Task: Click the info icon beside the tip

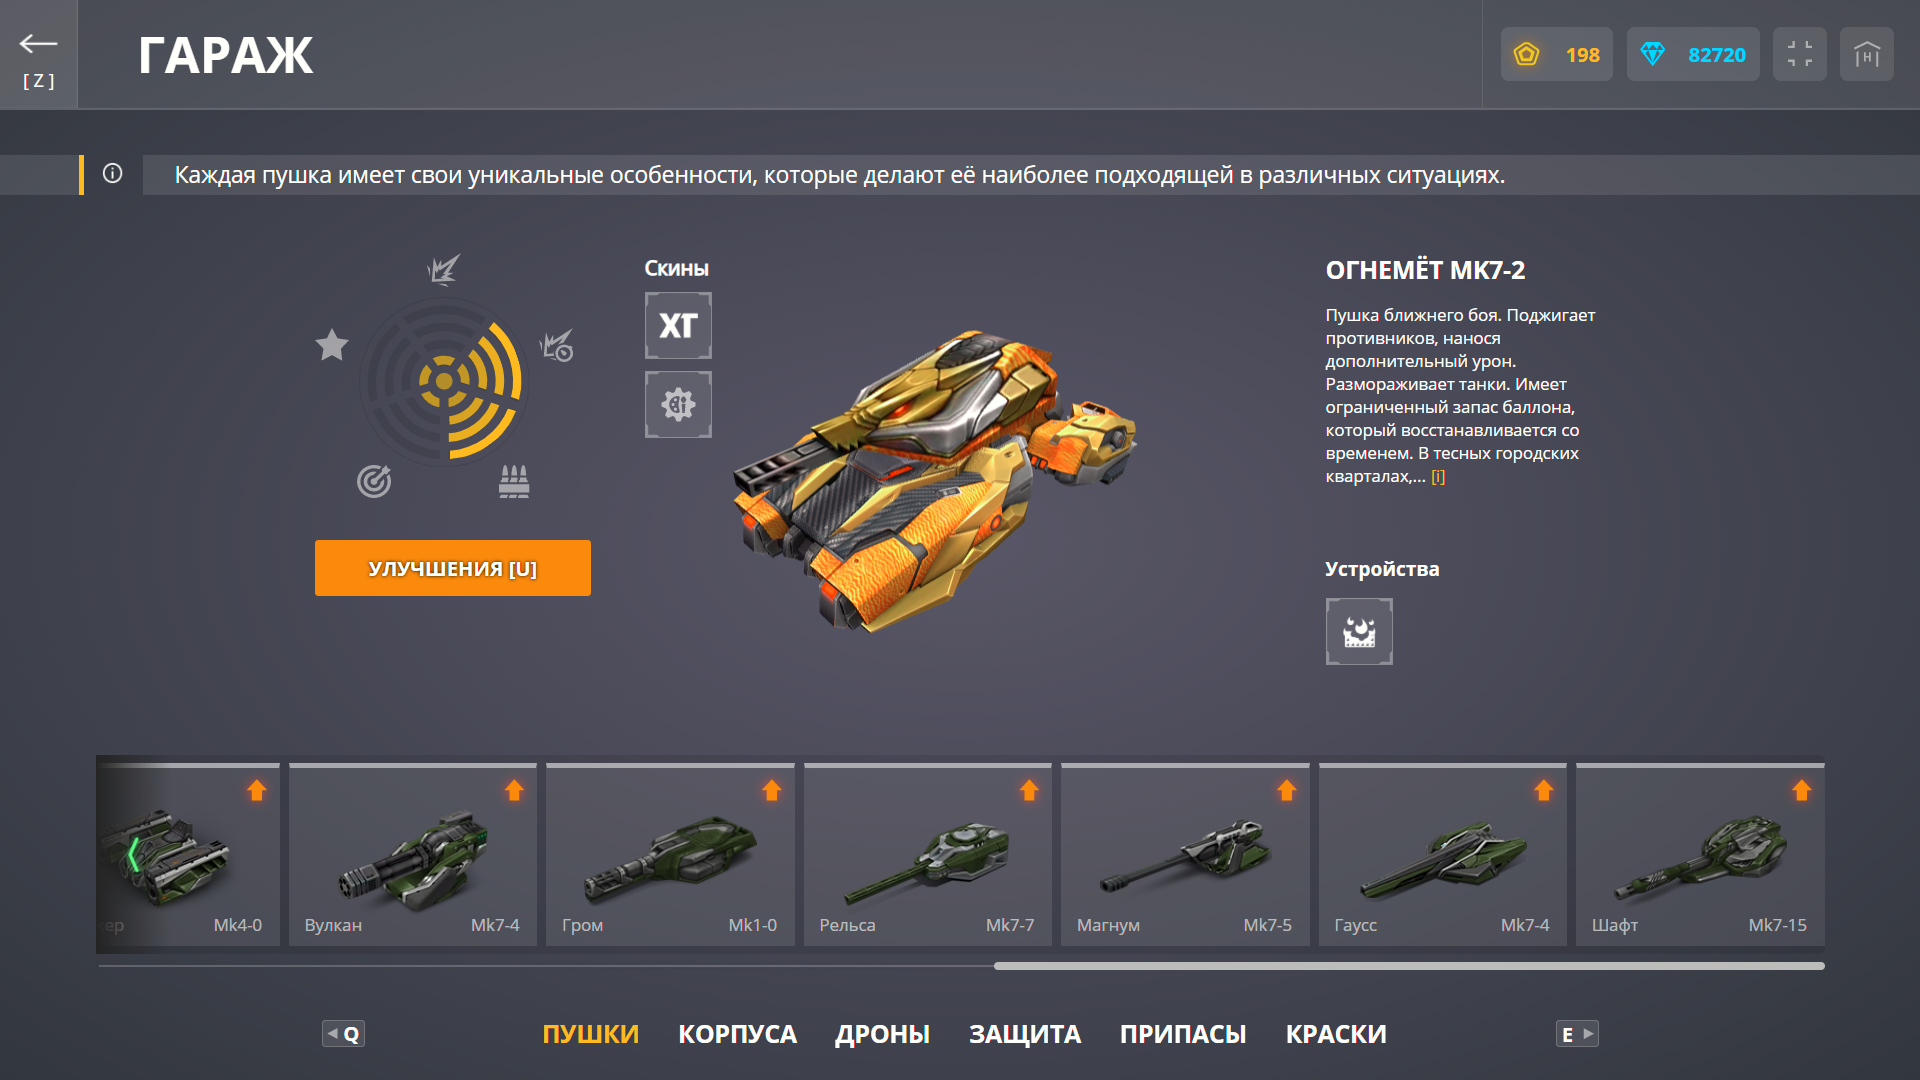Action: 112,174
